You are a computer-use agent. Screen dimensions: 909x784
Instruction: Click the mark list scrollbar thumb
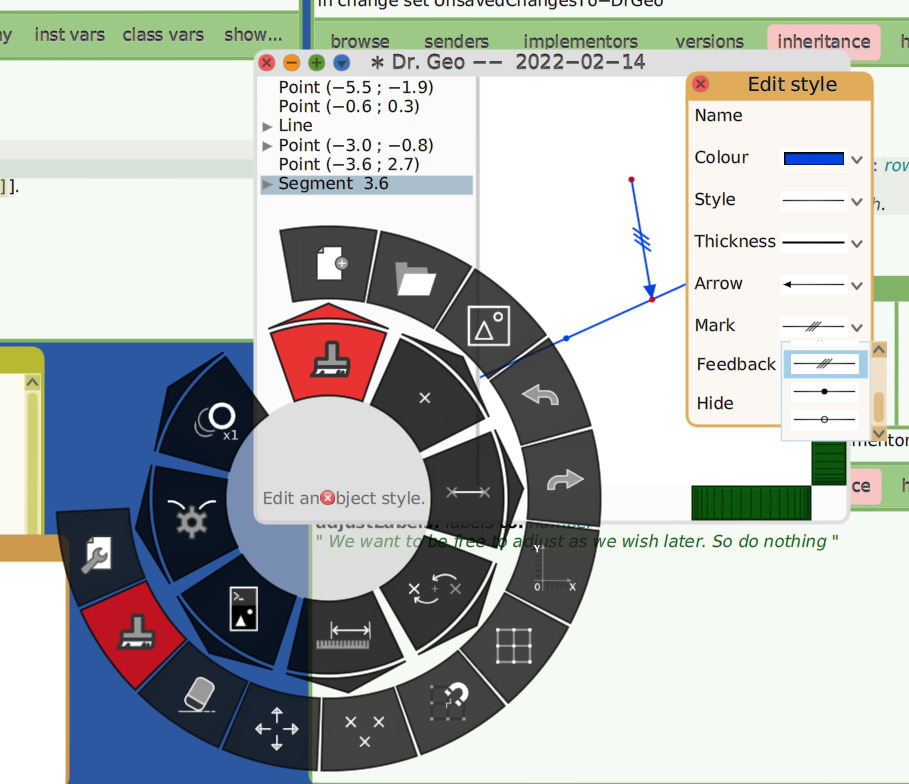[878, 406]
